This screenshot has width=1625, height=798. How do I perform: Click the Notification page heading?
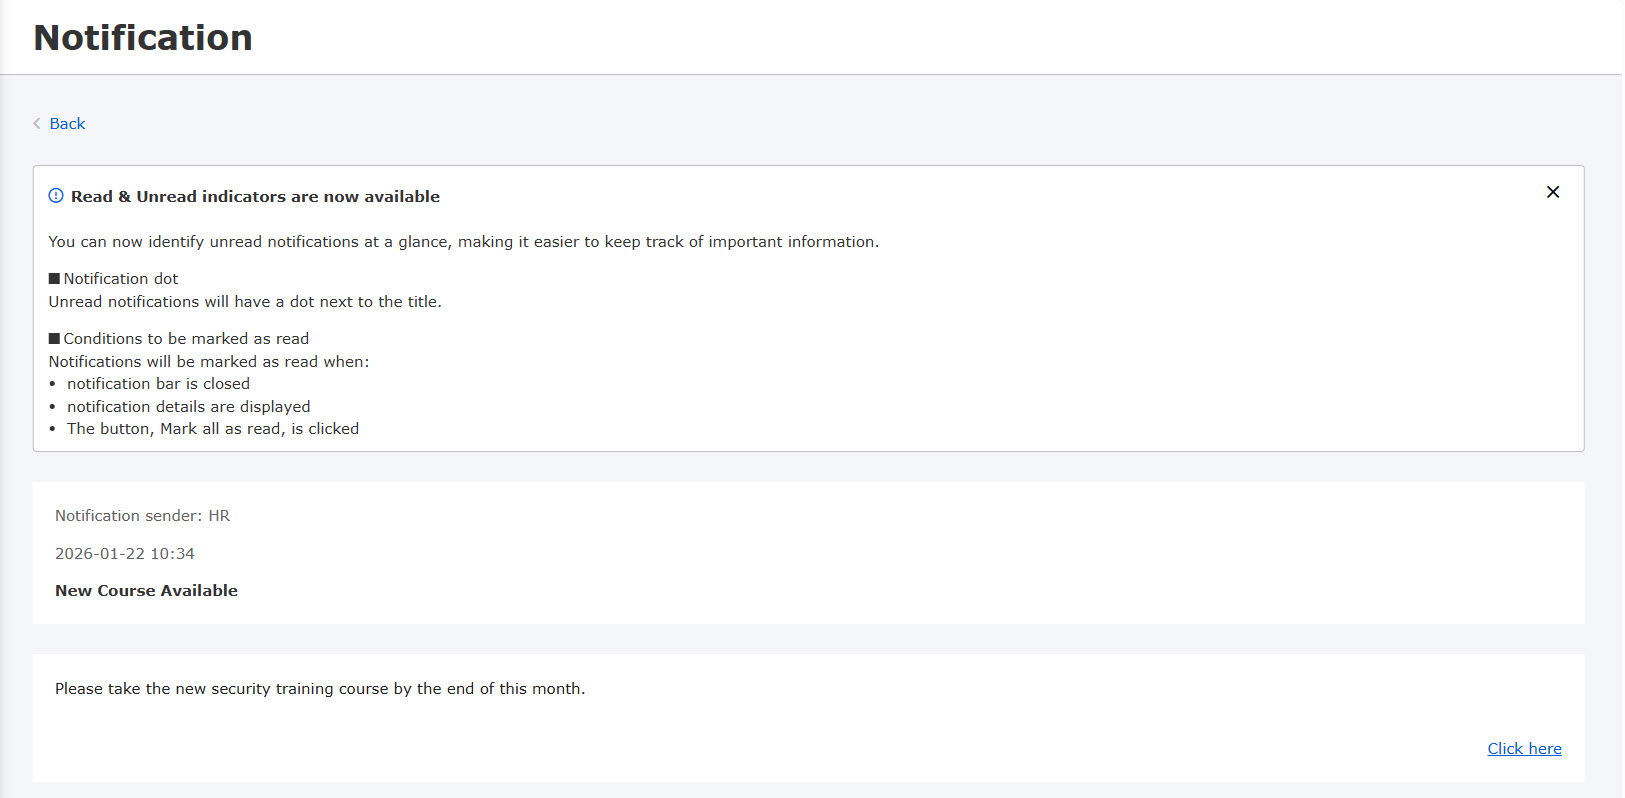(x=143, y=38)
